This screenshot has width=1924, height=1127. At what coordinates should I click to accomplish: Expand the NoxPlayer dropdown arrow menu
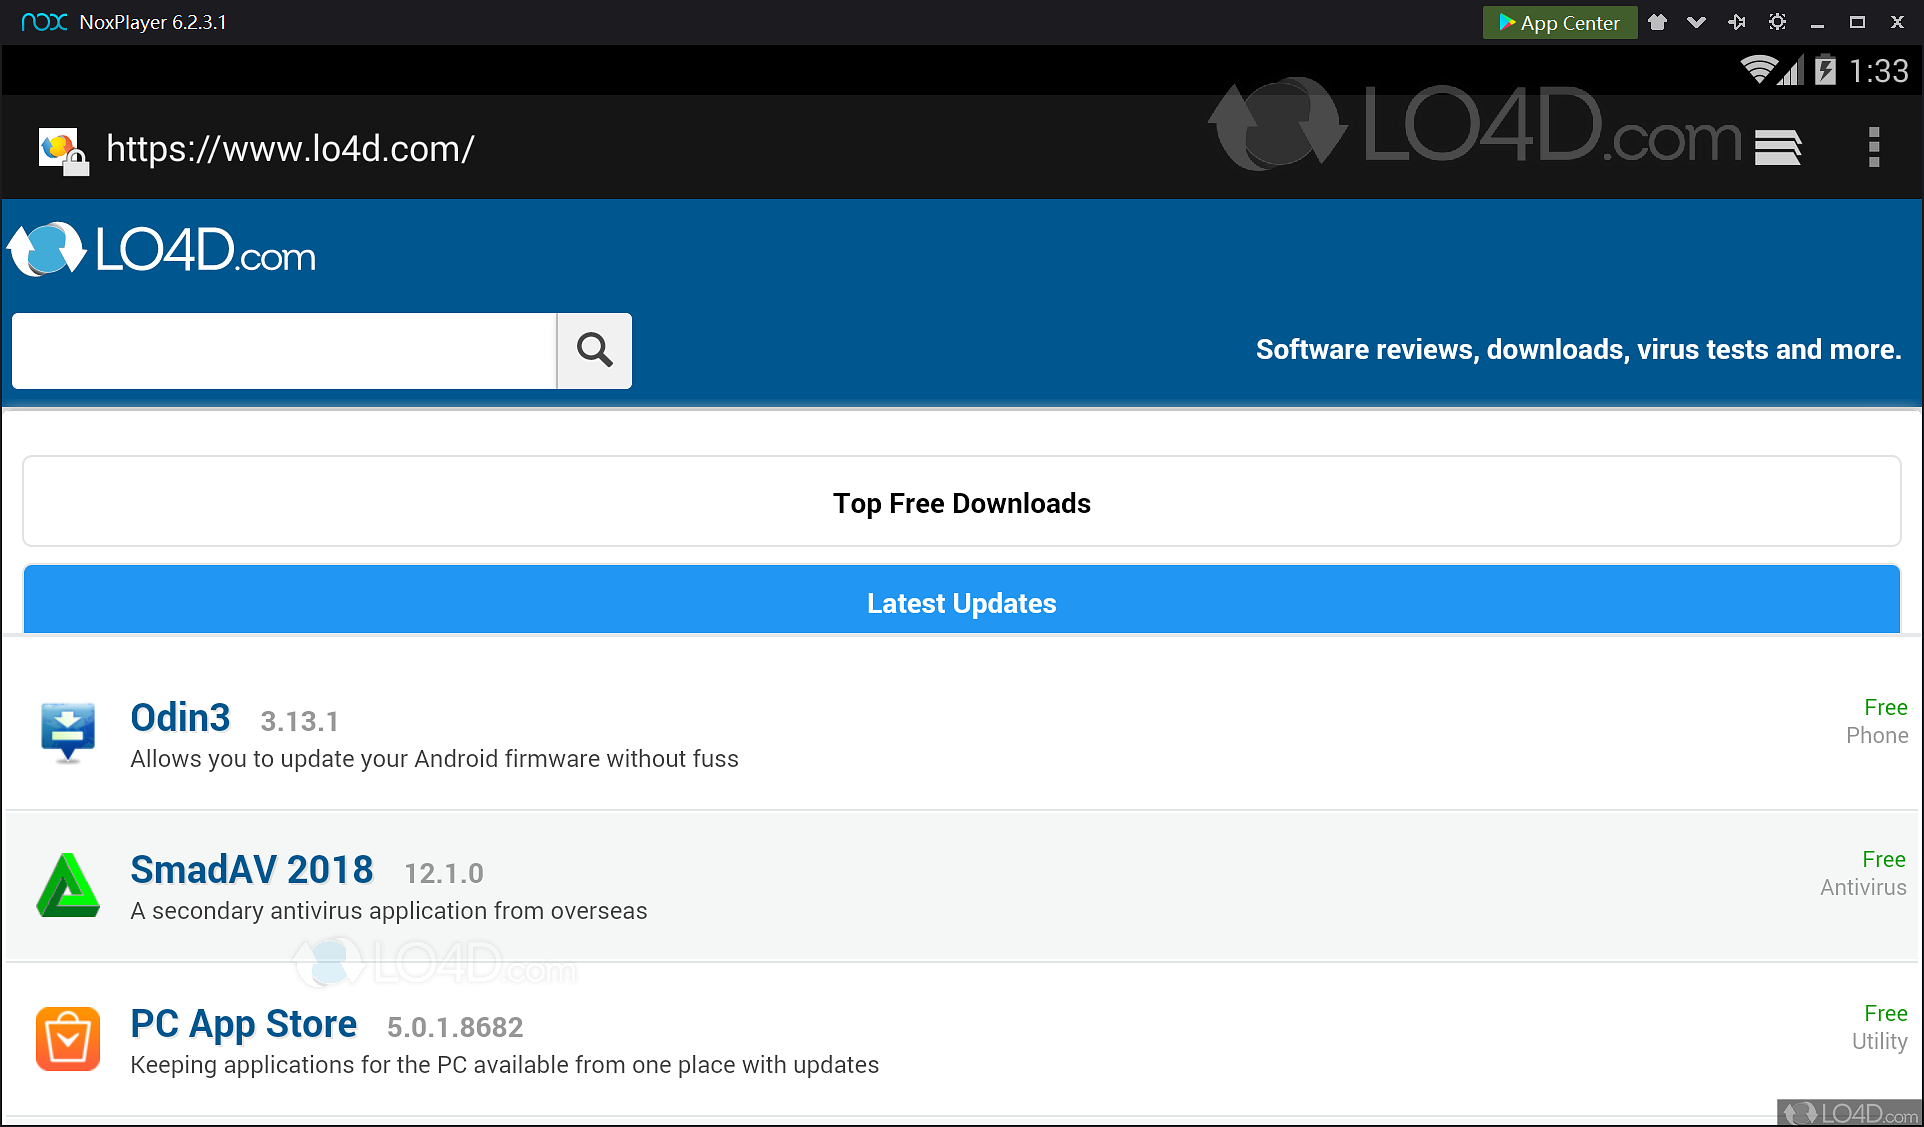1696,22
